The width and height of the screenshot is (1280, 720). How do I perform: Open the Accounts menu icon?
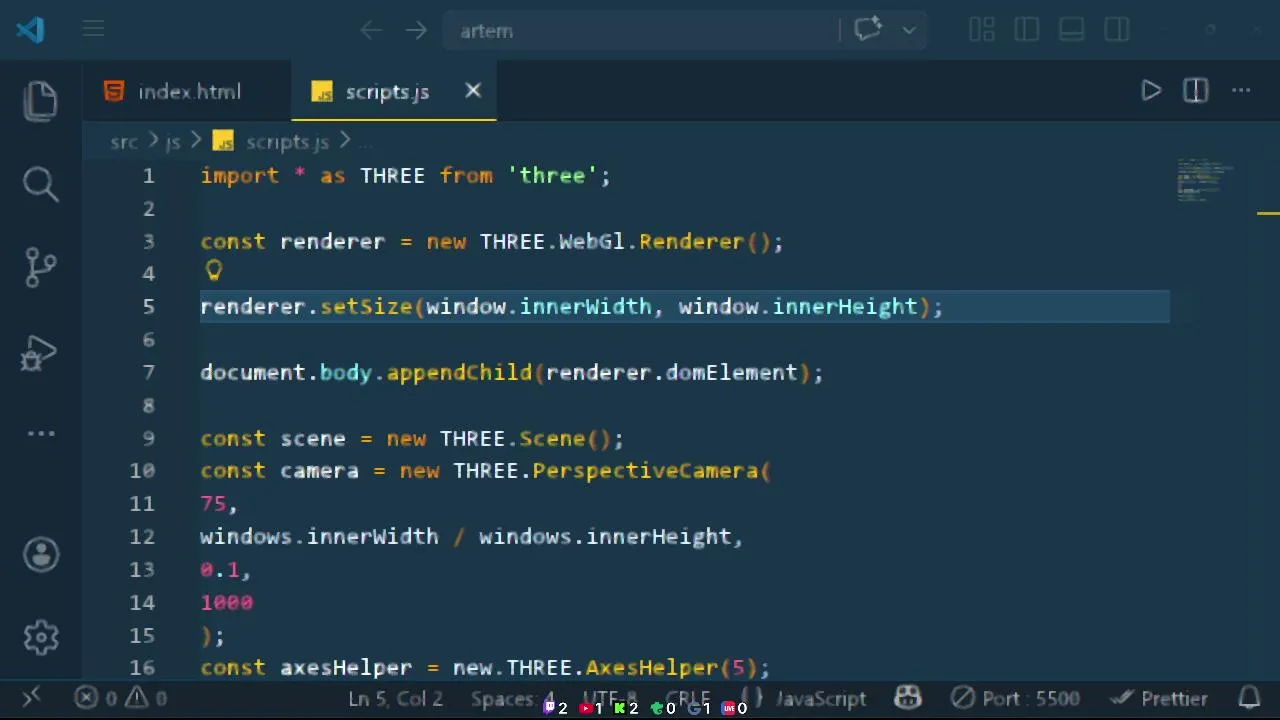(42, 554)
